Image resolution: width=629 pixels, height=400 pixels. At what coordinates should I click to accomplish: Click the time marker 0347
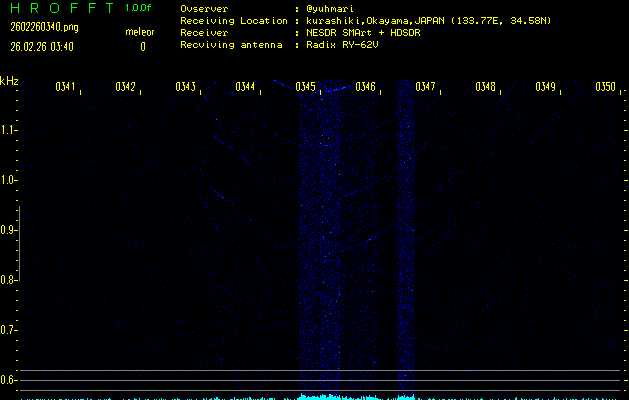coord(425,87)
